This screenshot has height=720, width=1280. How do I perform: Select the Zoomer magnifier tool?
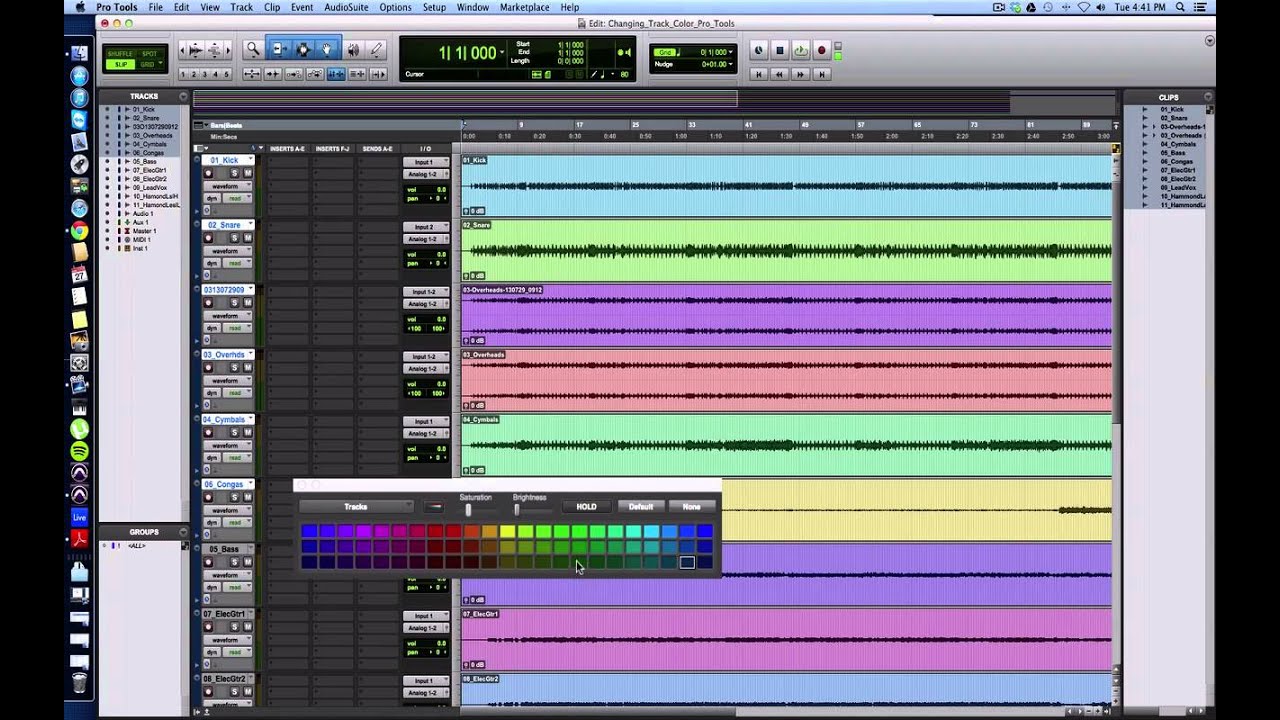pyautogui.click(x=253, y=49)
